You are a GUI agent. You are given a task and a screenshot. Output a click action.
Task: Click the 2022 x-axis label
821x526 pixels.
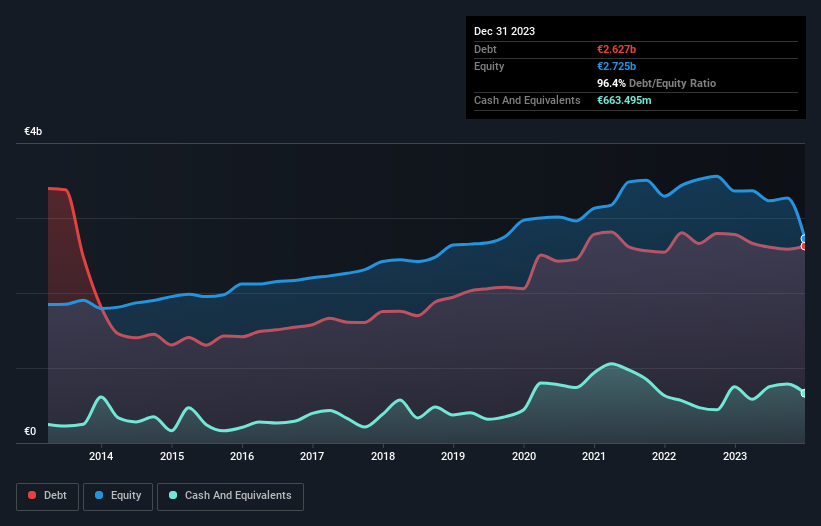[664, 456]
